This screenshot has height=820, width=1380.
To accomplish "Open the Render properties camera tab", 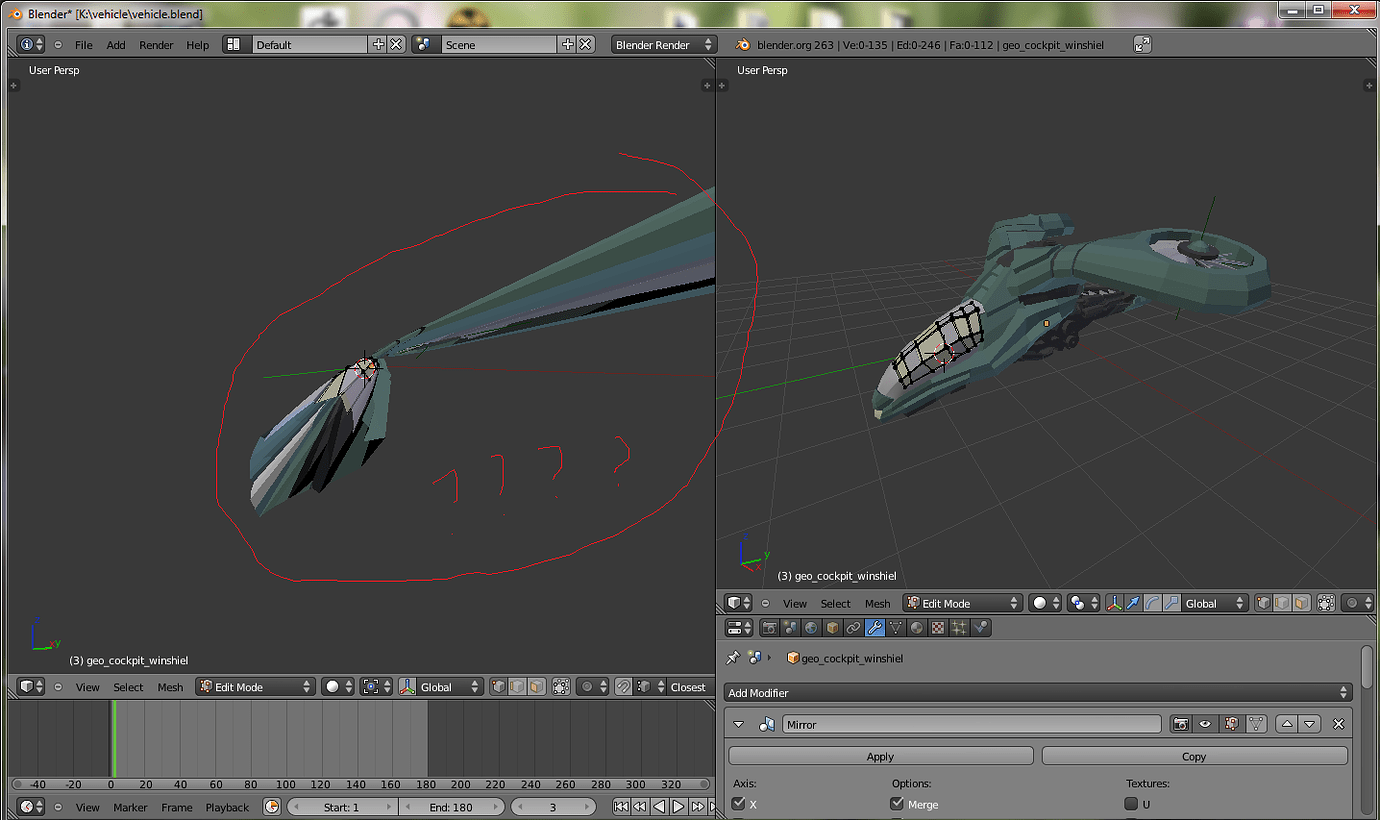I will tap(769, 628).
